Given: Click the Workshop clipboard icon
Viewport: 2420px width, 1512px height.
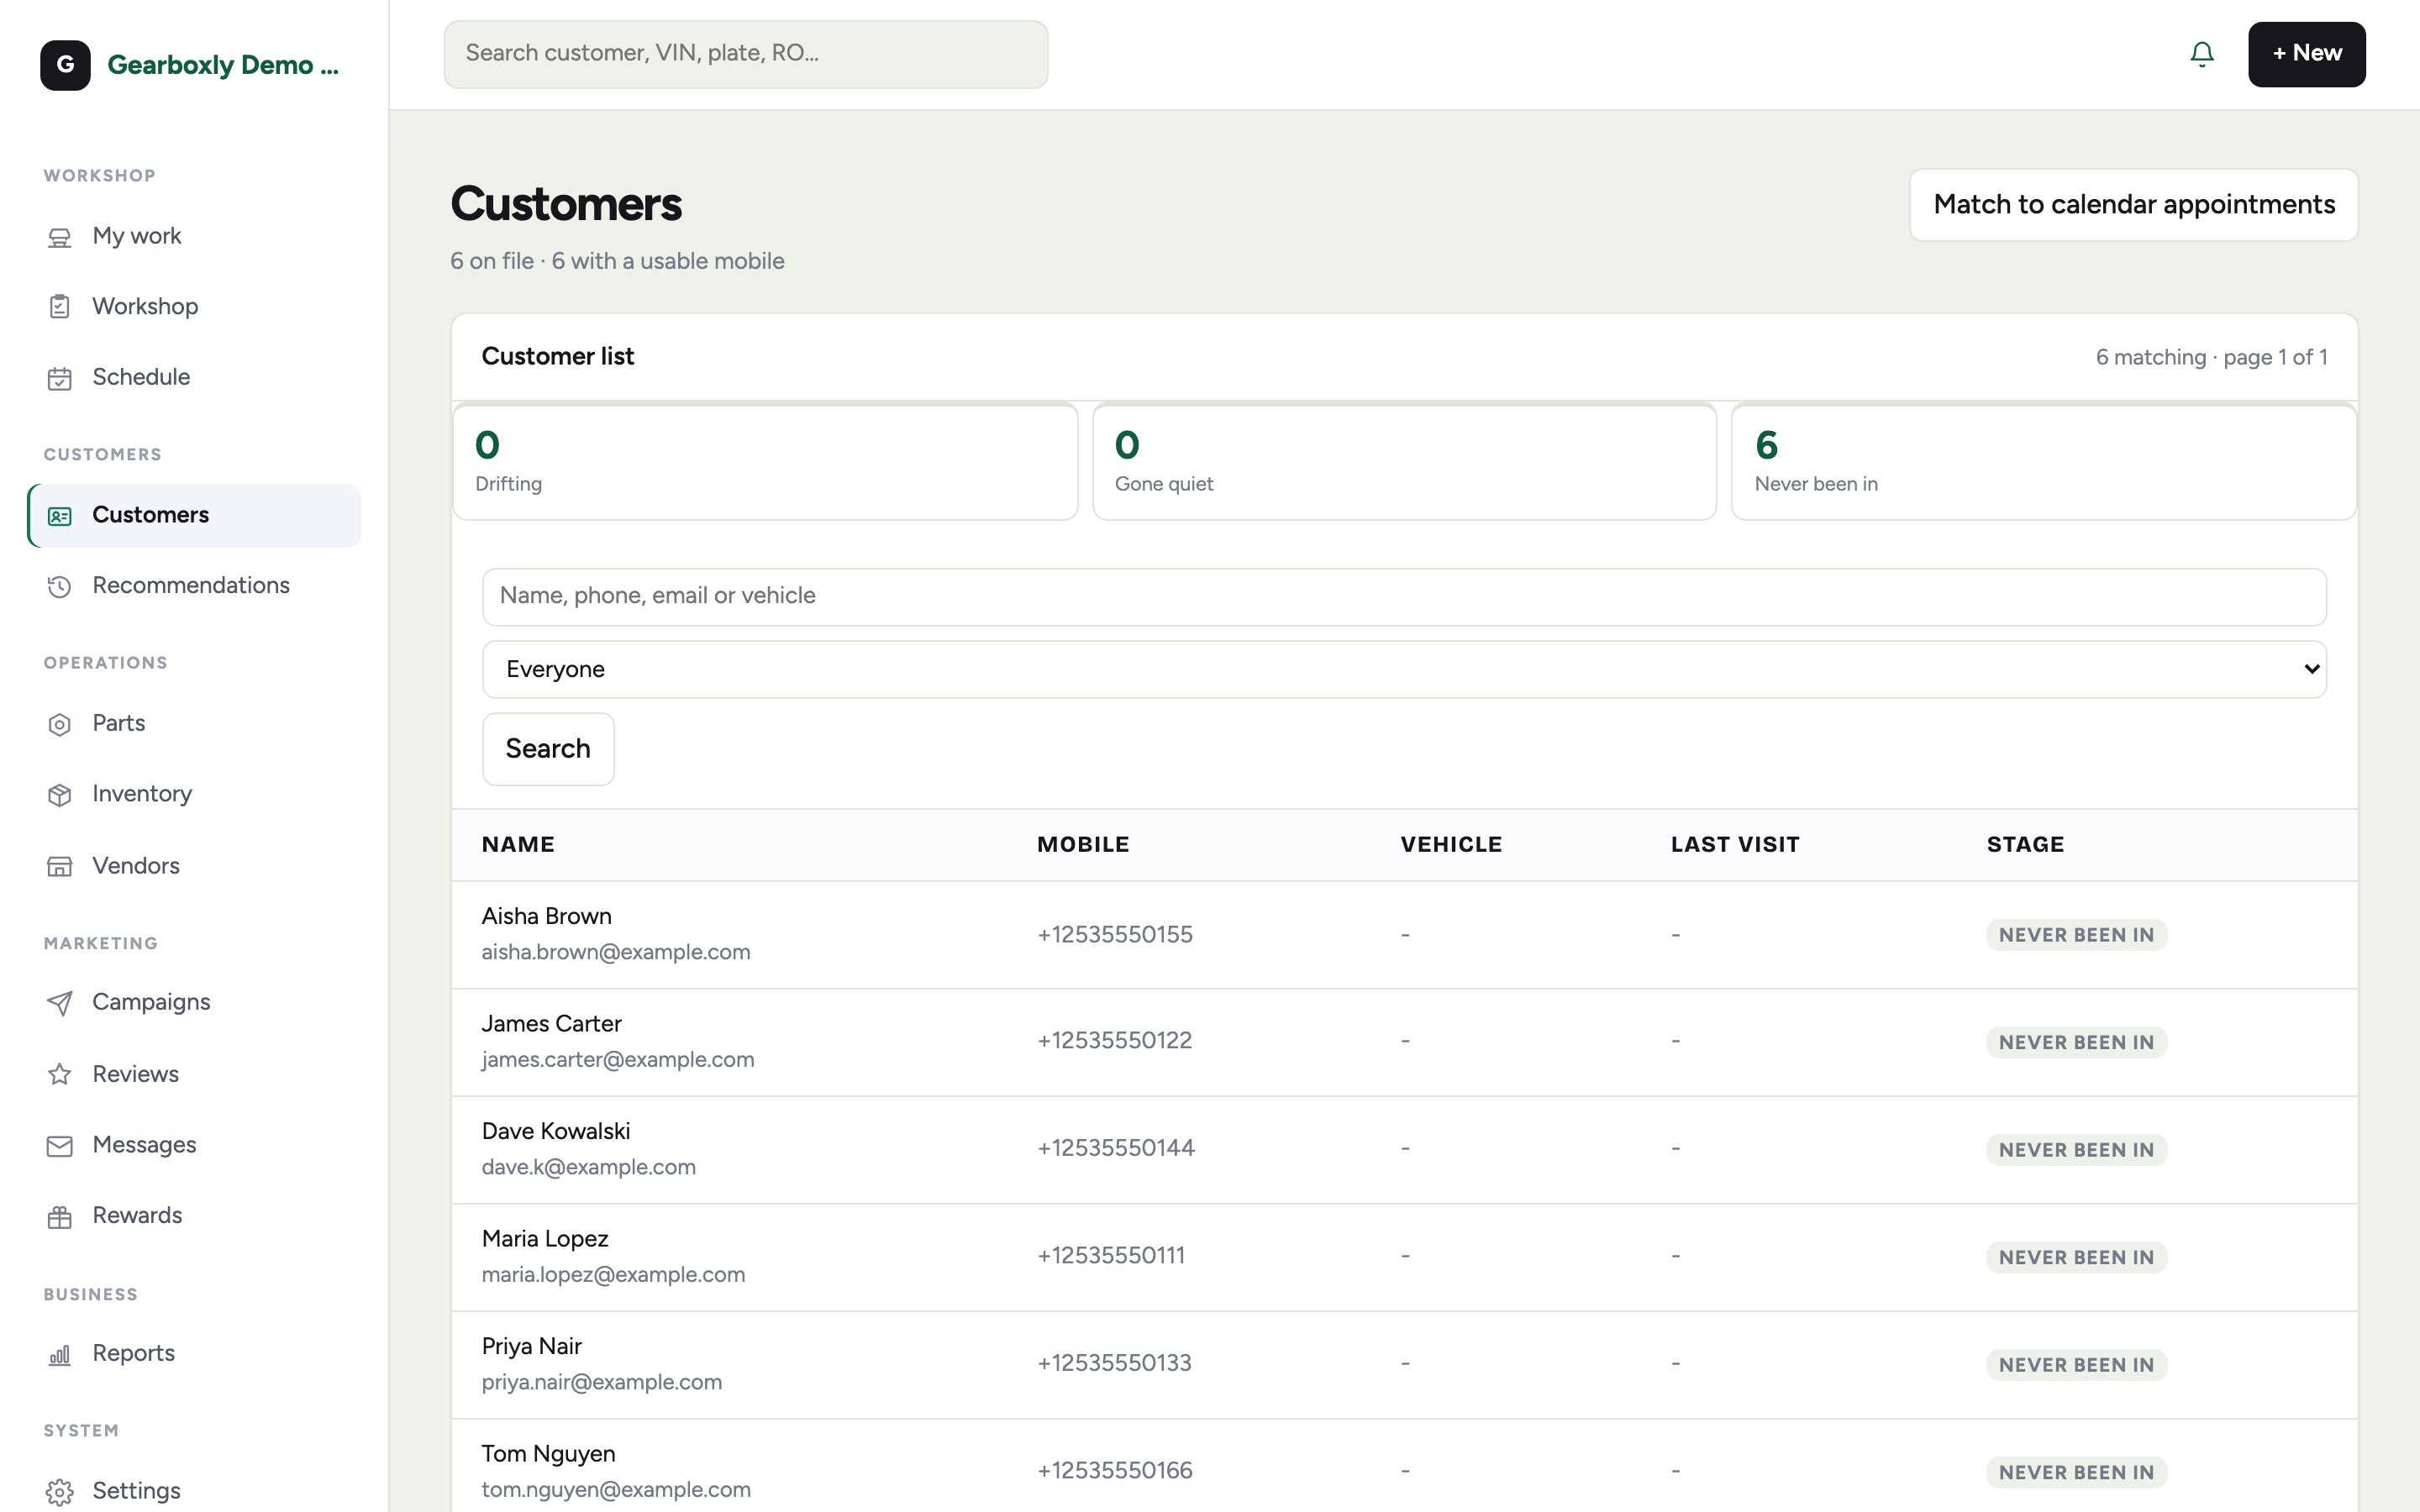Looking at the screenshot, I should [x=59, y=307].
